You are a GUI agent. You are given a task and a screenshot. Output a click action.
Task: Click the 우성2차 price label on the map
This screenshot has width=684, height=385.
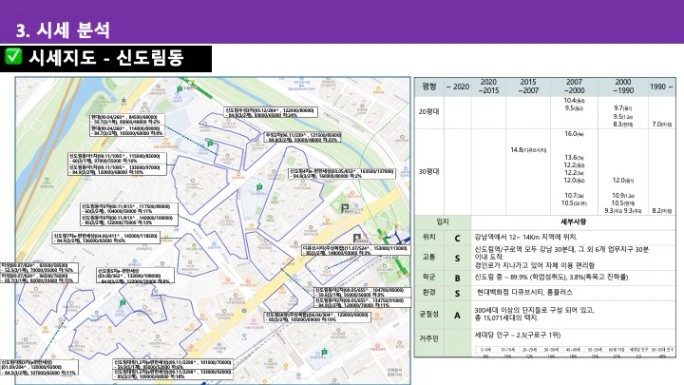(303, 137)
